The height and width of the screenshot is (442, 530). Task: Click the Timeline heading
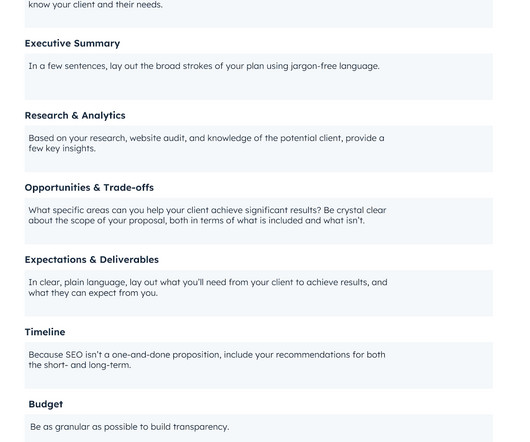[45, 332]
